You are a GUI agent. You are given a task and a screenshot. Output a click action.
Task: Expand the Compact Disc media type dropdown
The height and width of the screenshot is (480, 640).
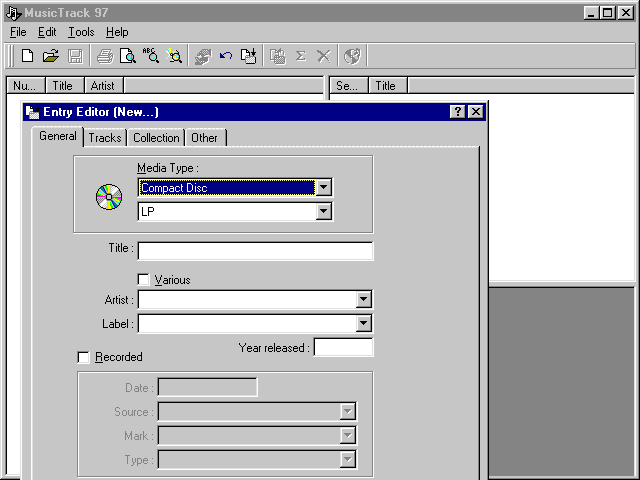click(323, 187)
